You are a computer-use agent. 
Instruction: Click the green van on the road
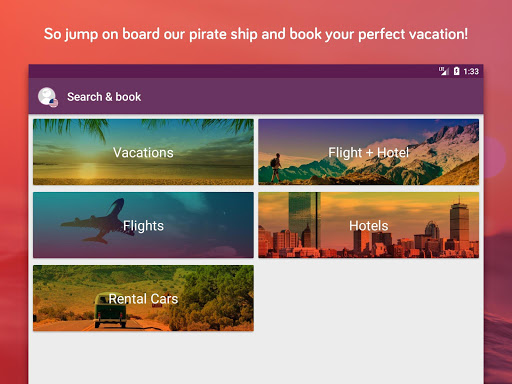[x=111, y=310]
